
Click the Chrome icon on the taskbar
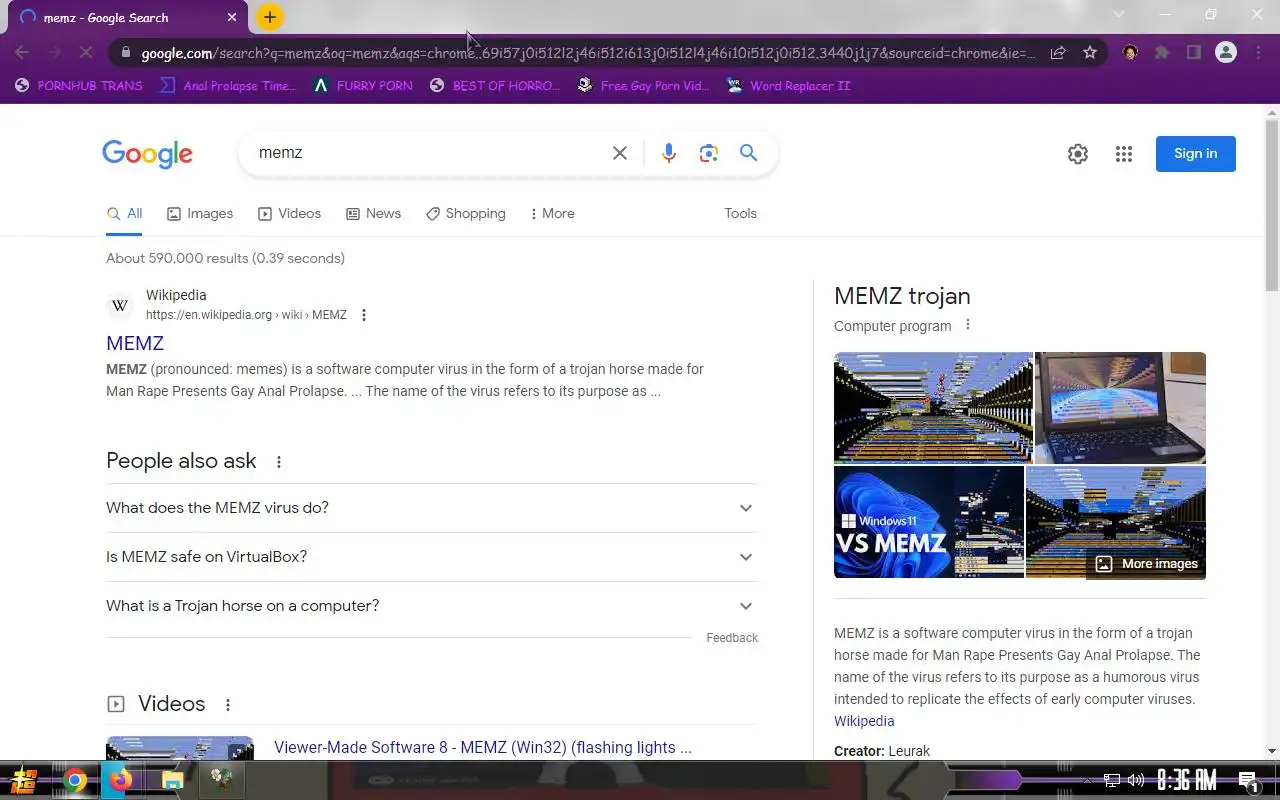74,781
